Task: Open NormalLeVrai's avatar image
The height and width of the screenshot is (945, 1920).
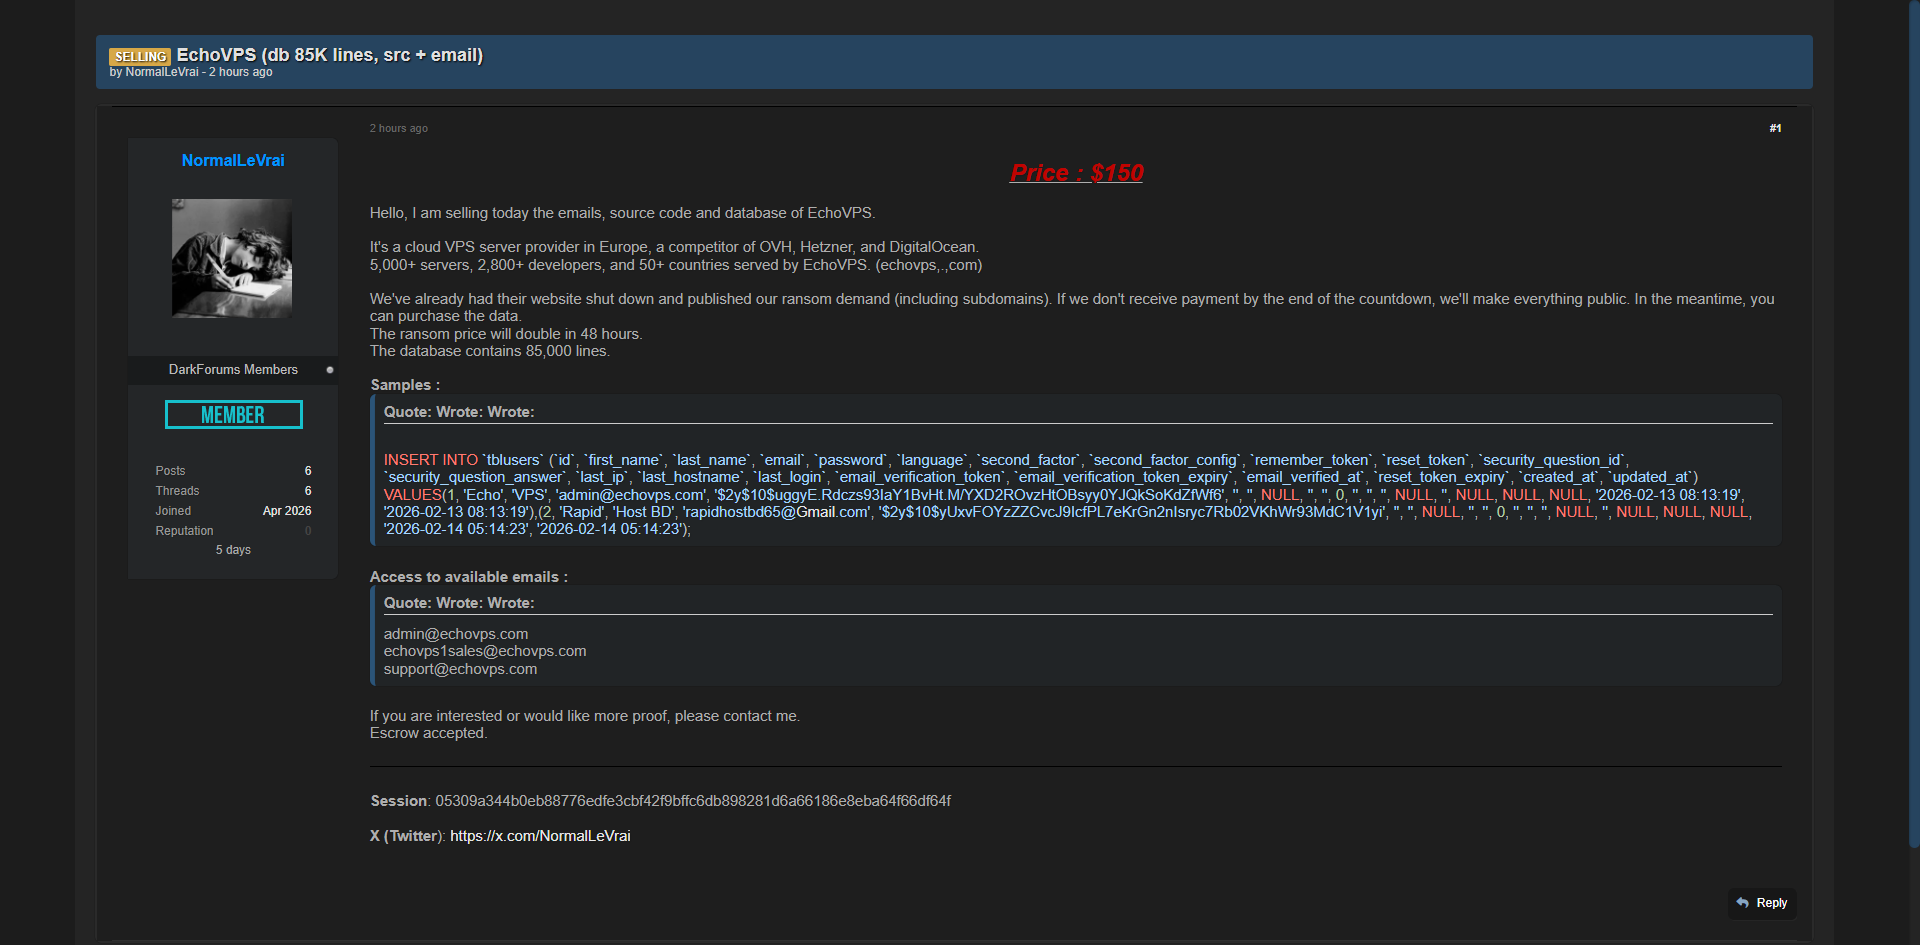Action: tap(232, 258)
